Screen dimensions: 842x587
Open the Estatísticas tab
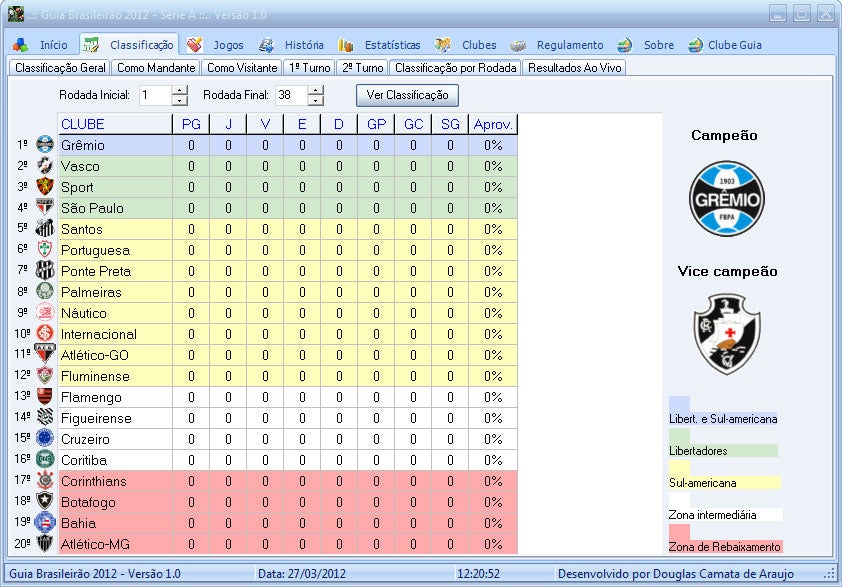tap(379, 45)
